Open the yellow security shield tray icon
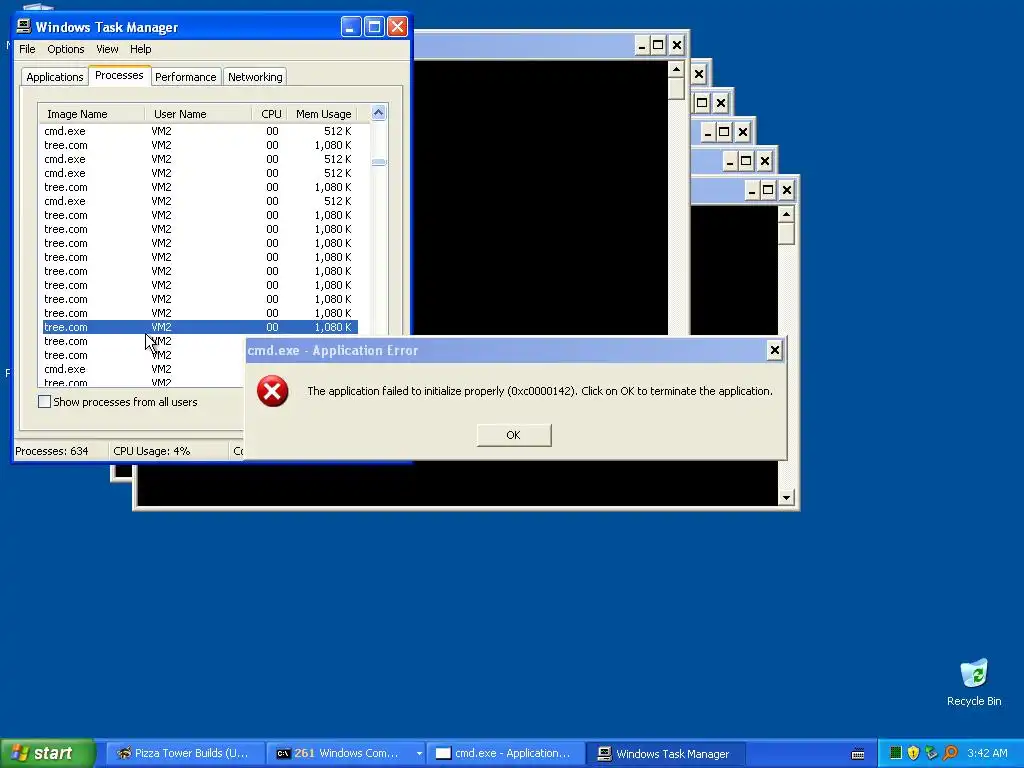 (913, 753)
